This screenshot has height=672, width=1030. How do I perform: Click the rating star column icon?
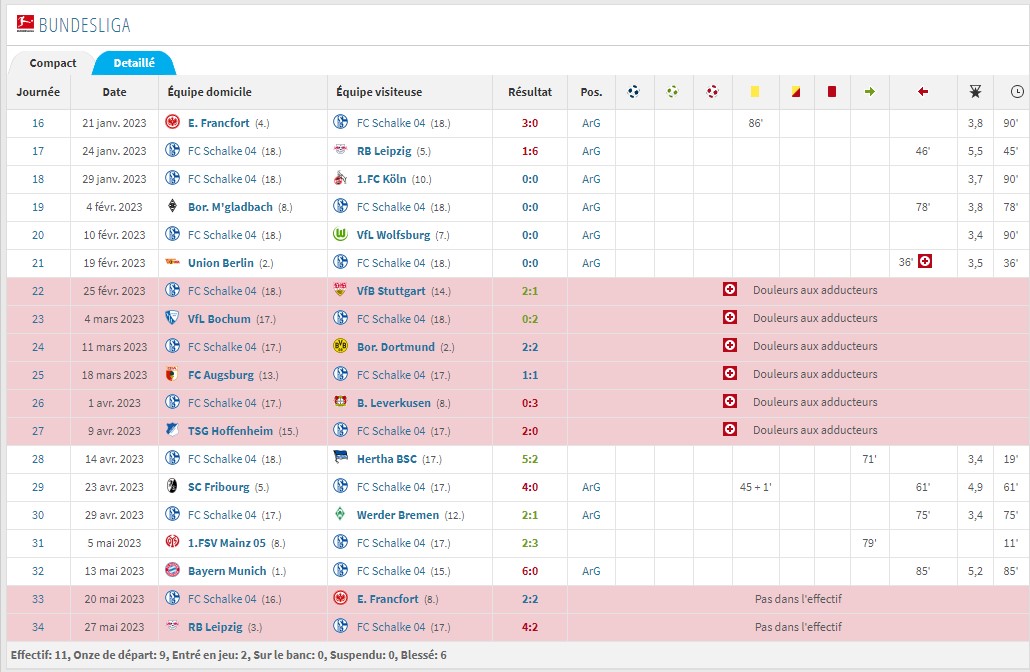coord(975,92)
